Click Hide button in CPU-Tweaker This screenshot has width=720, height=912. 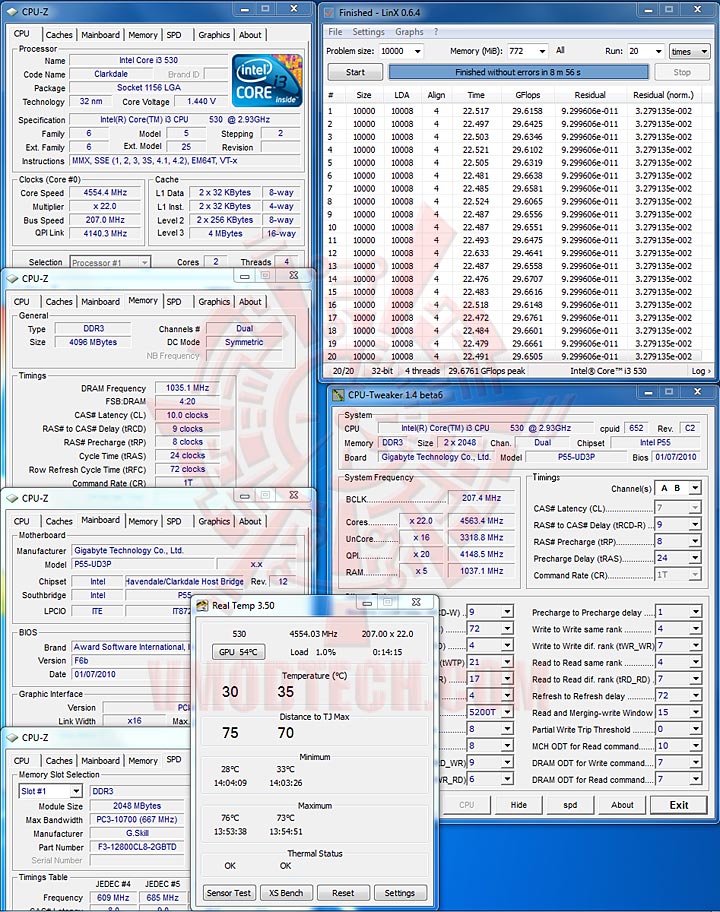[x=518, y=805]
